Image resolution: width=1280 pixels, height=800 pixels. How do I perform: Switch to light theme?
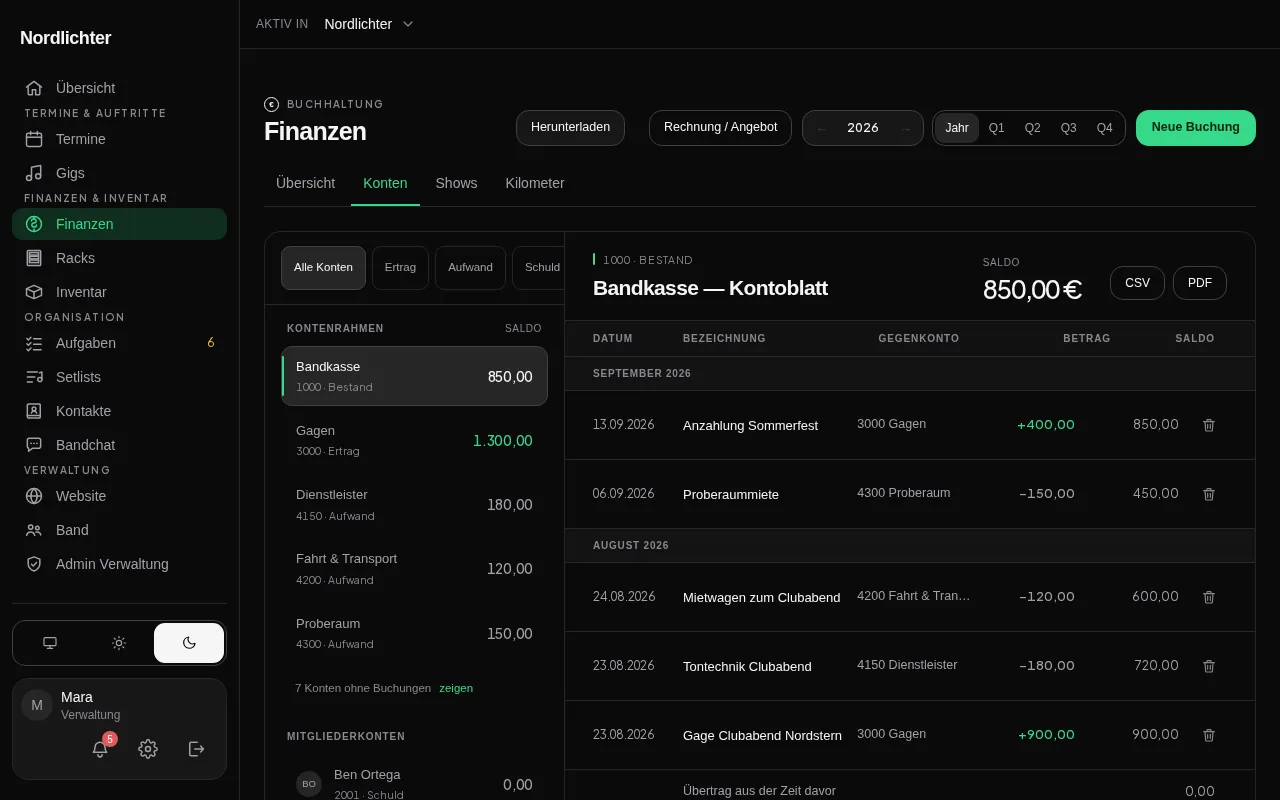(x=119, y=643)
